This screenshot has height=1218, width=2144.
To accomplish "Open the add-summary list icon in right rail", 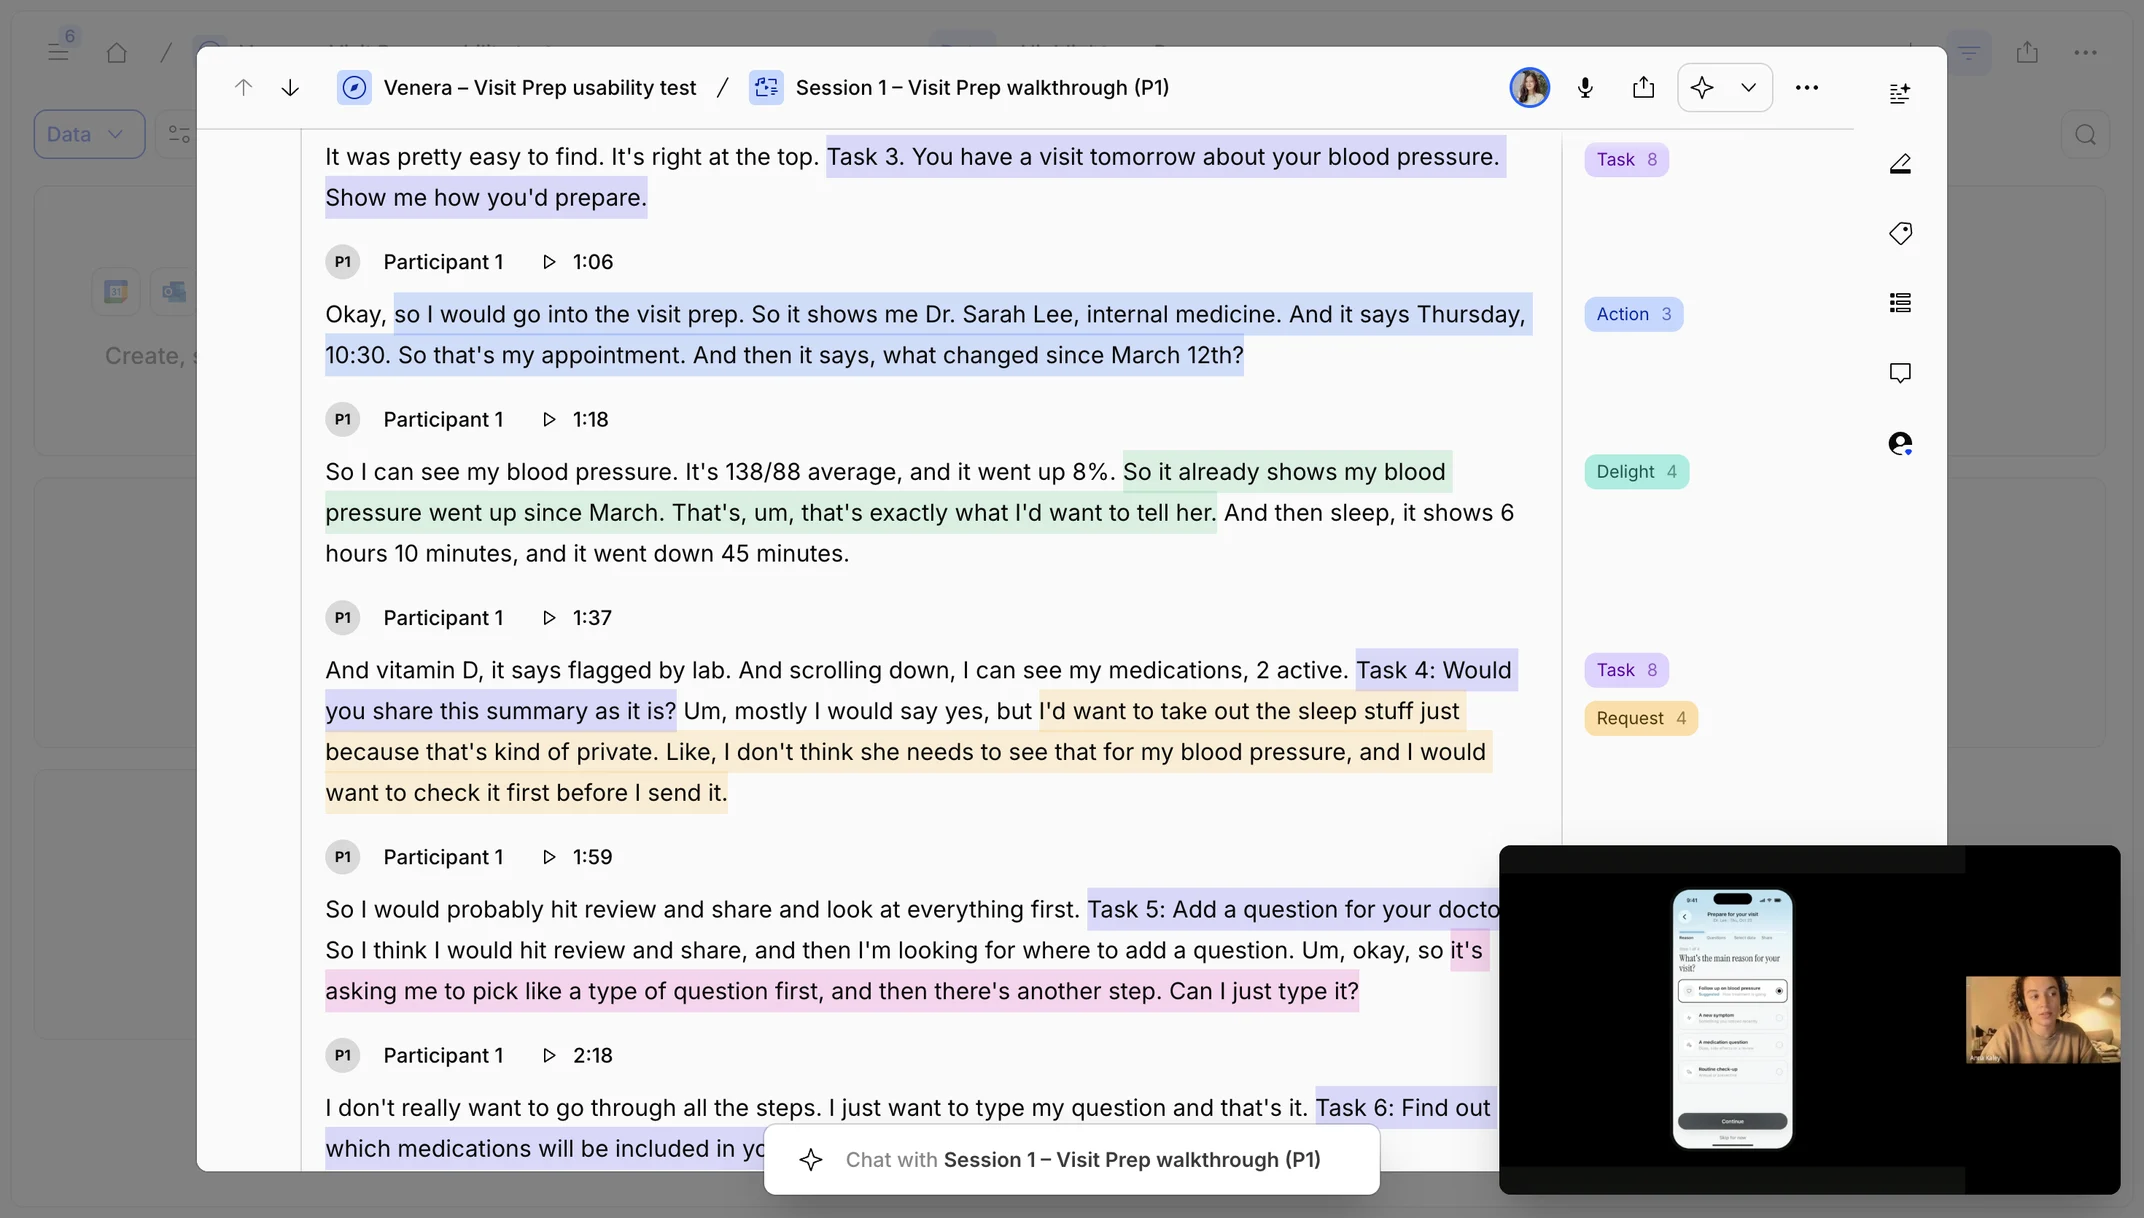I will click(1900, 93).
